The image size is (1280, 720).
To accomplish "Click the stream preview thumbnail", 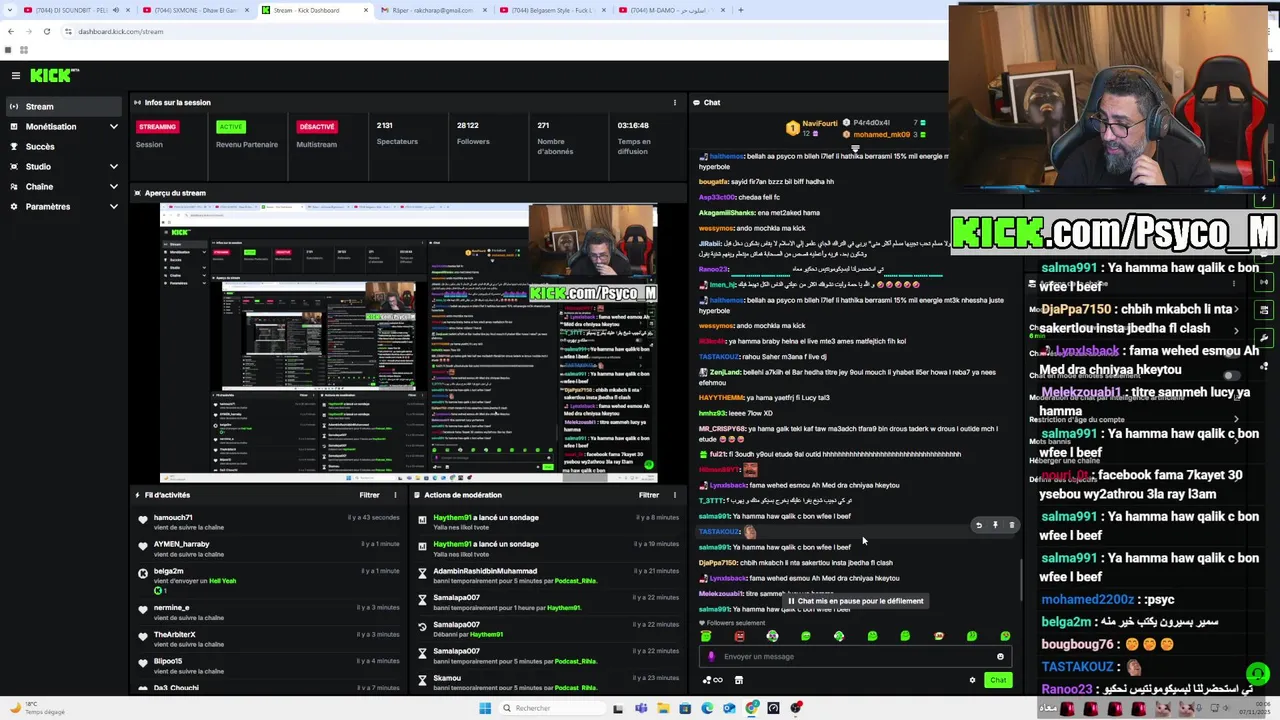I will 409,343.
